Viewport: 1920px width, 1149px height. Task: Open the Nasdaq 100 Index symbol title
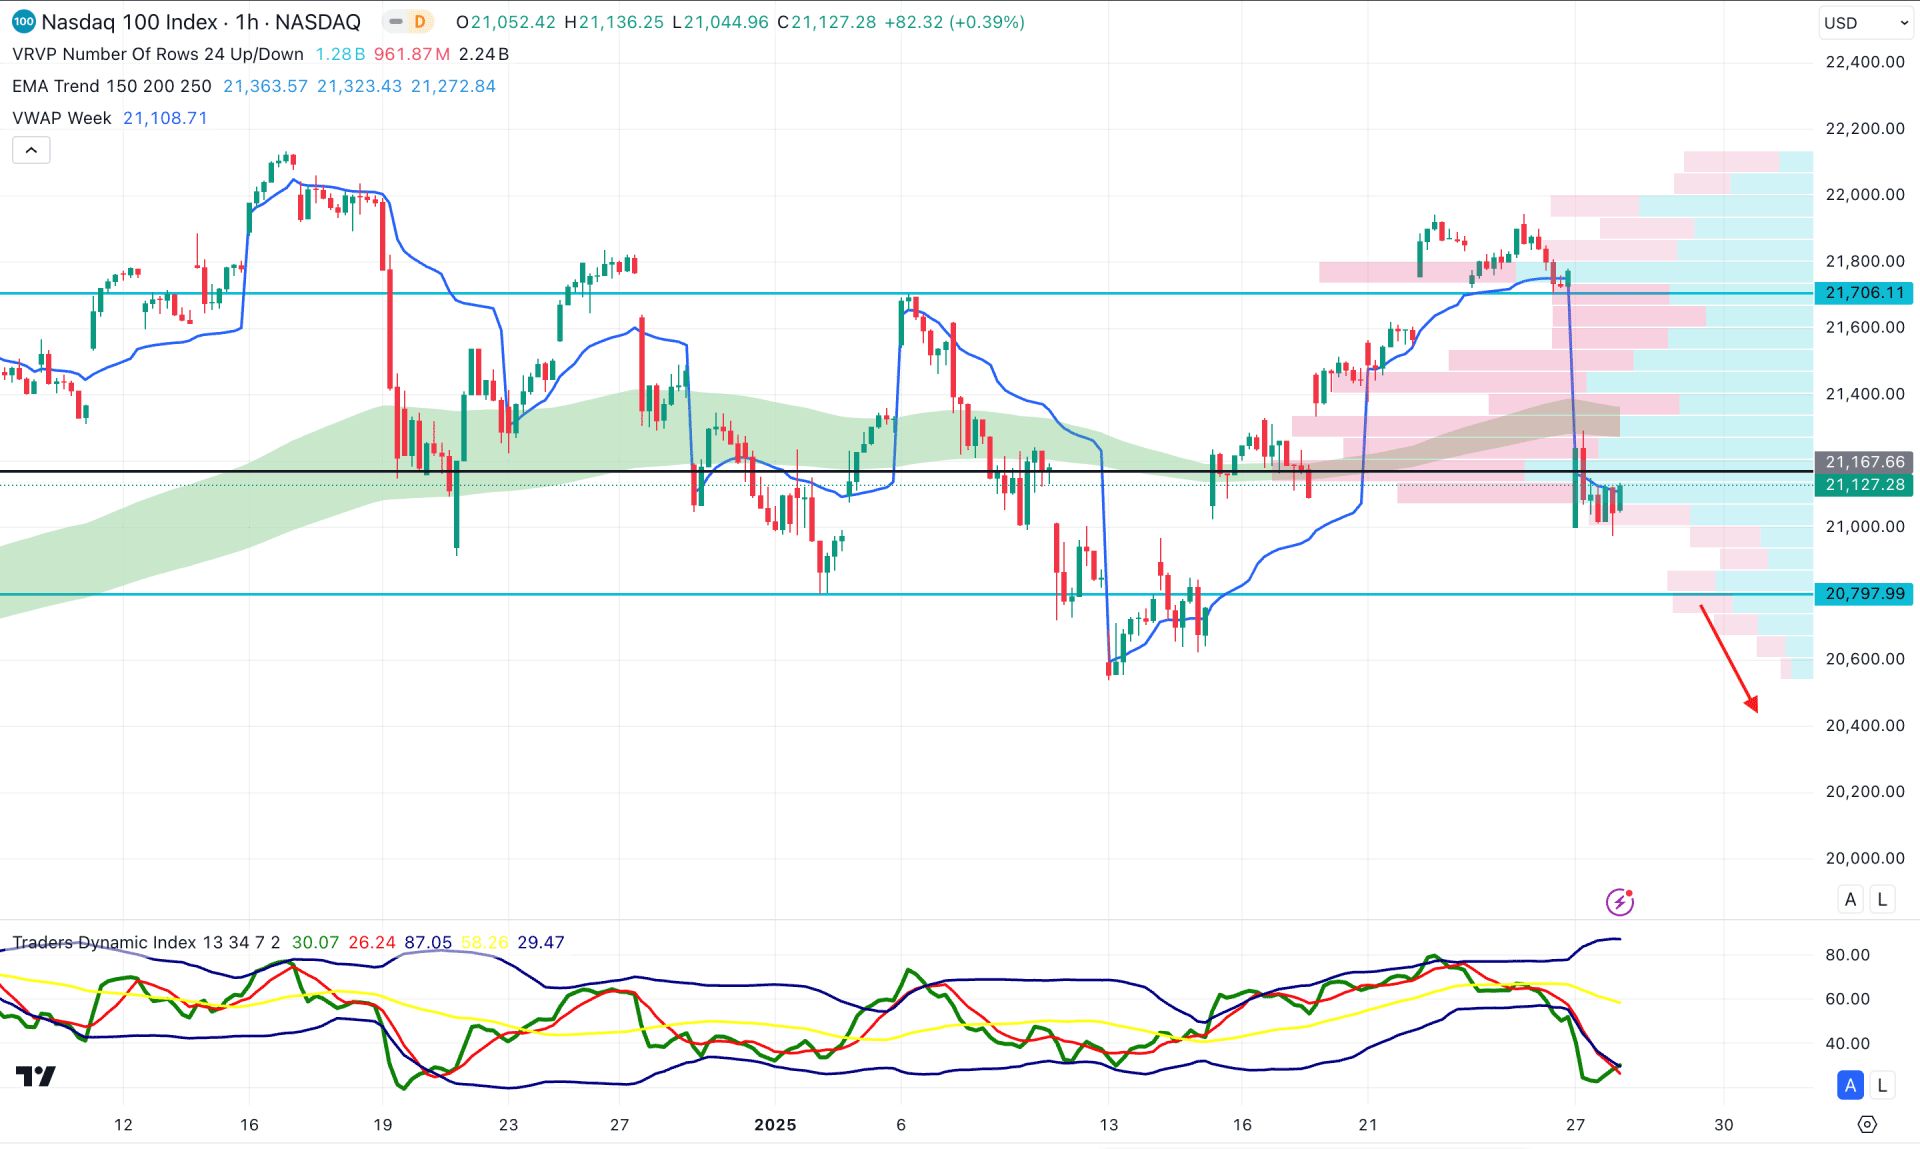(x=200, y=22)
